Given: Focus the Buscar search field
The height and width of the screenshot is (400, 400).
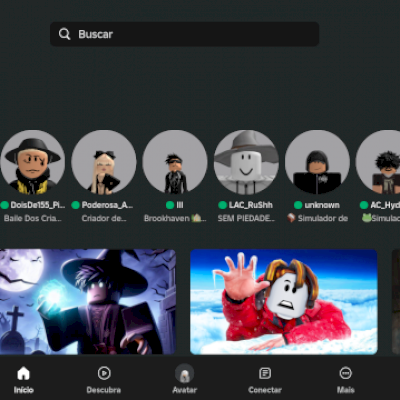Looking at the screenshot, I should 184,34.
